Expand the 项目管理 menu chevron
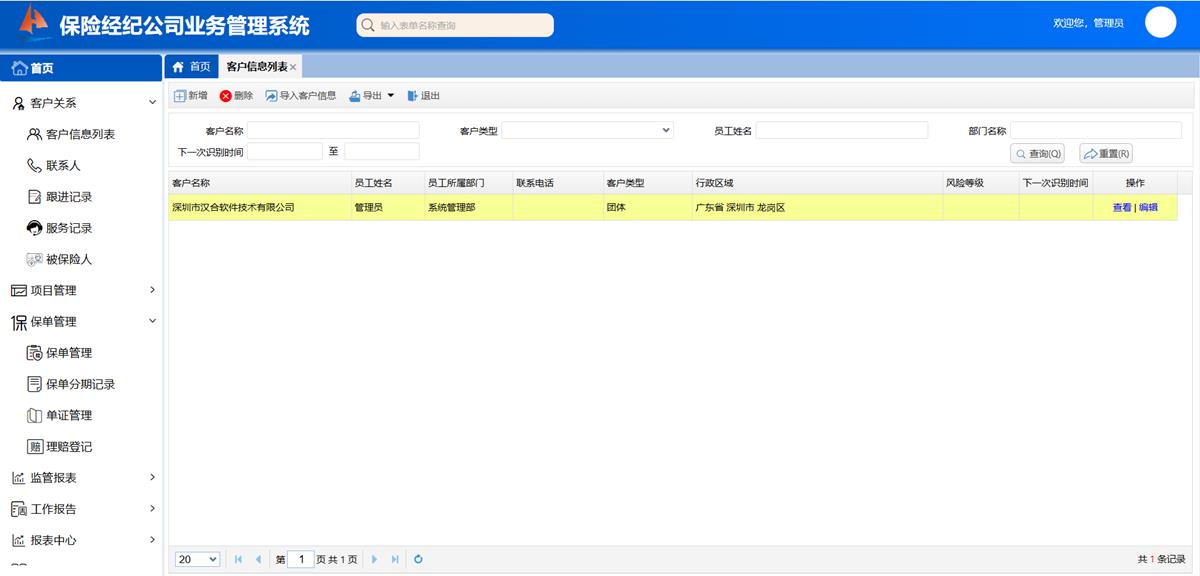 coord(152,290)
